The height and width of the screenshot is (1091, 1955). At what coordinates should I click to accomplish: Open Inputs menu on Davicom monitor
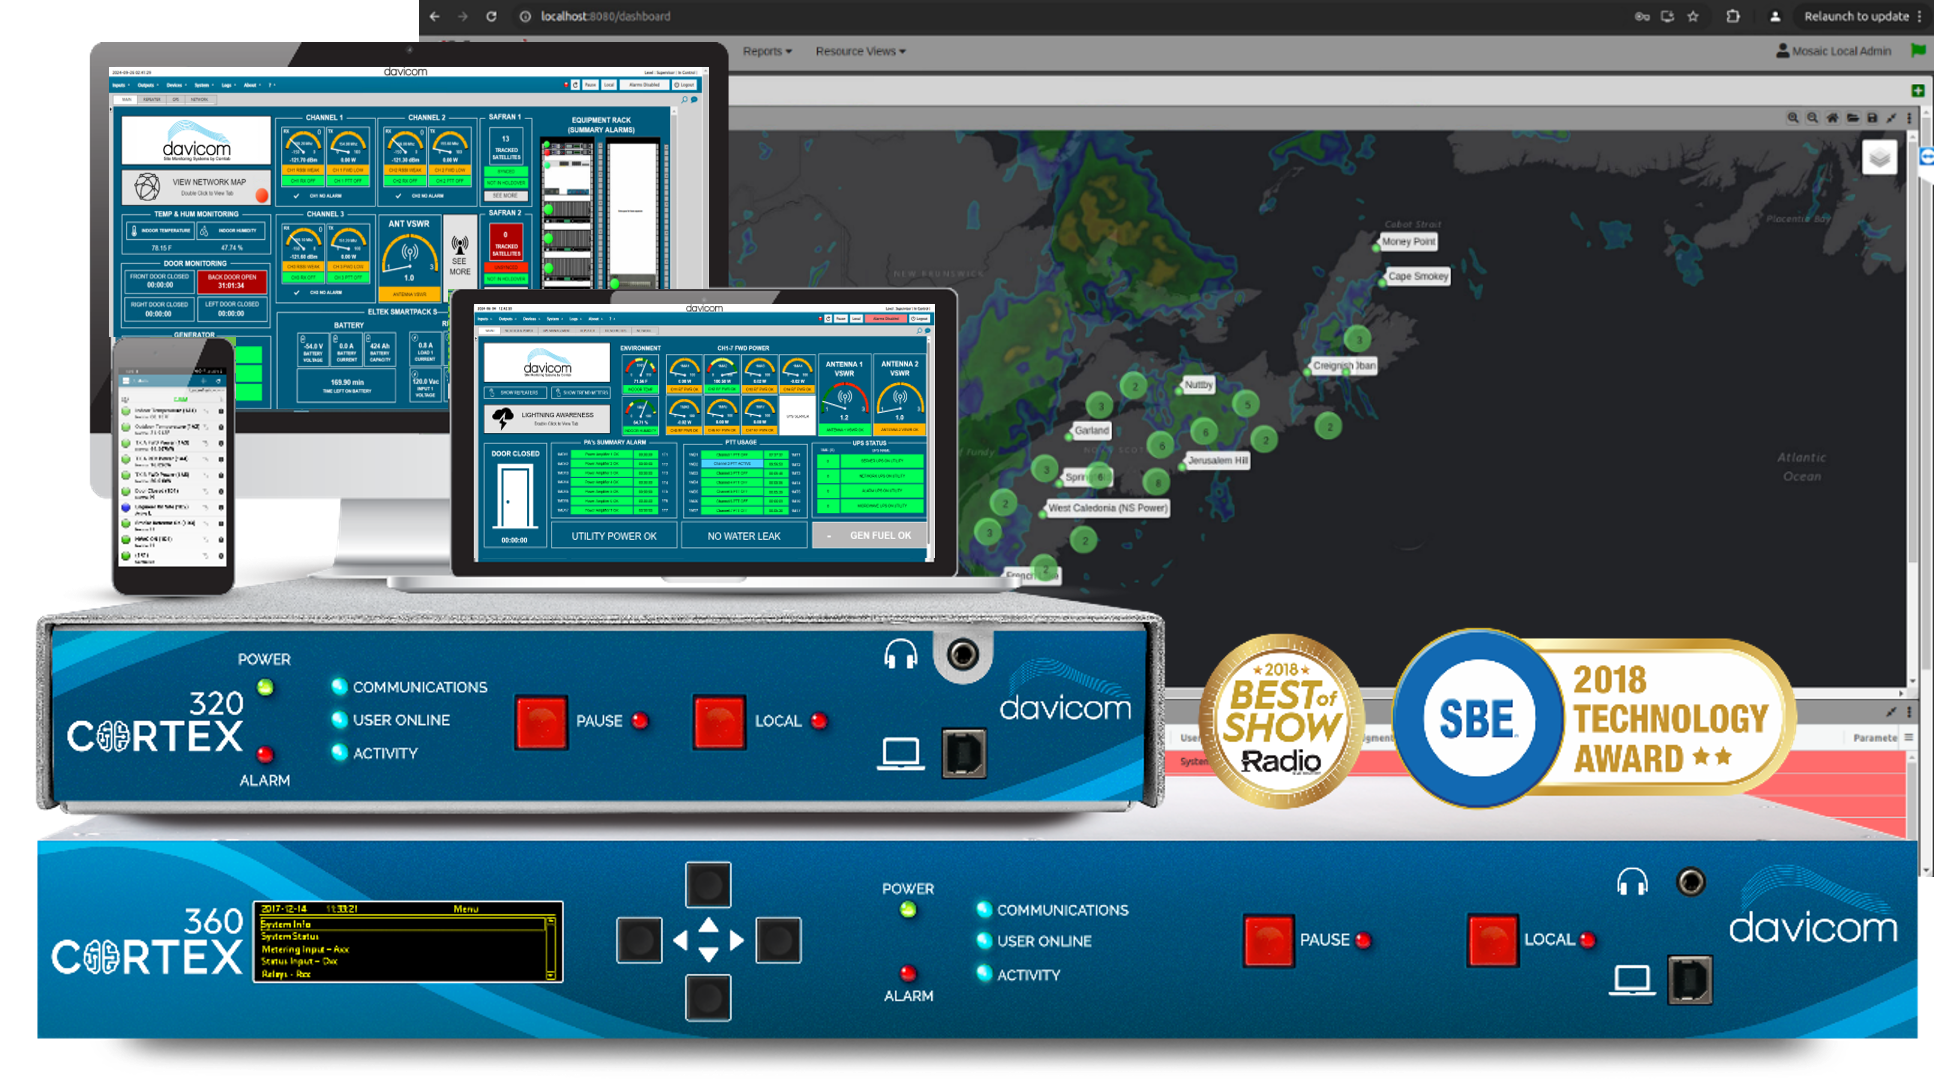[x=120, y=85]
